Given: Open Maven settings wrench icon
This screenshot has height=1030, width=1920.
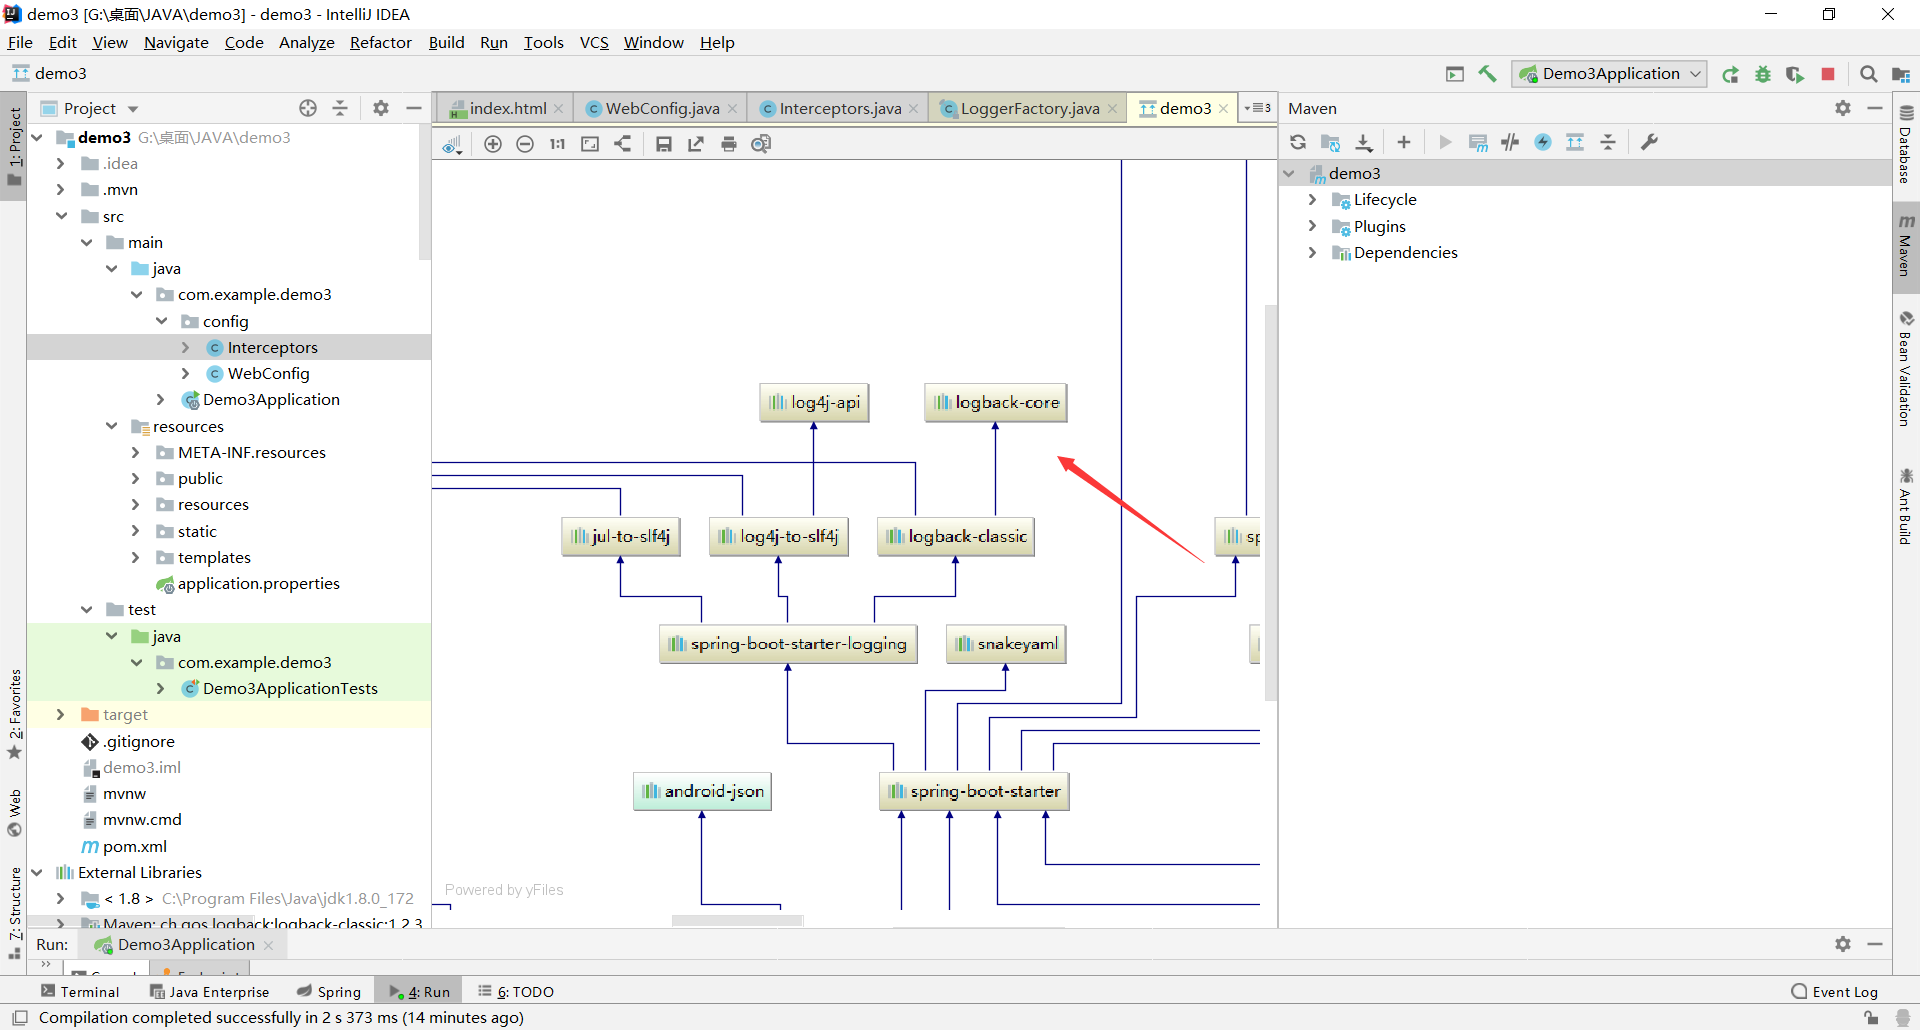Looking at the screenshot, I should click(1650, 142).
